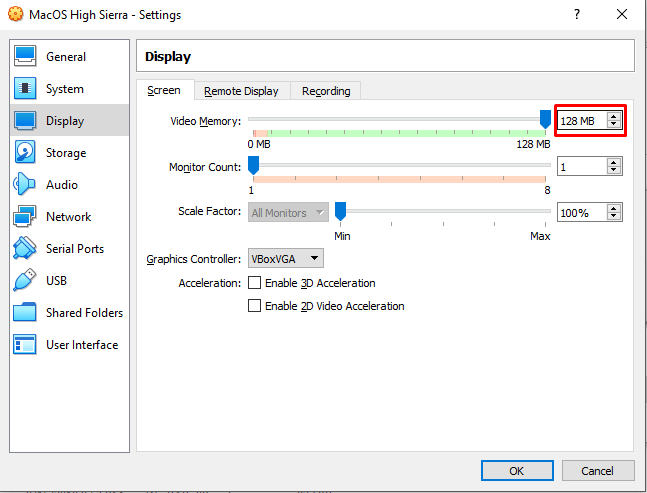647x493 pixels.
Task: Enable 3D Acceleration checkbox
Action: point(254,283)
